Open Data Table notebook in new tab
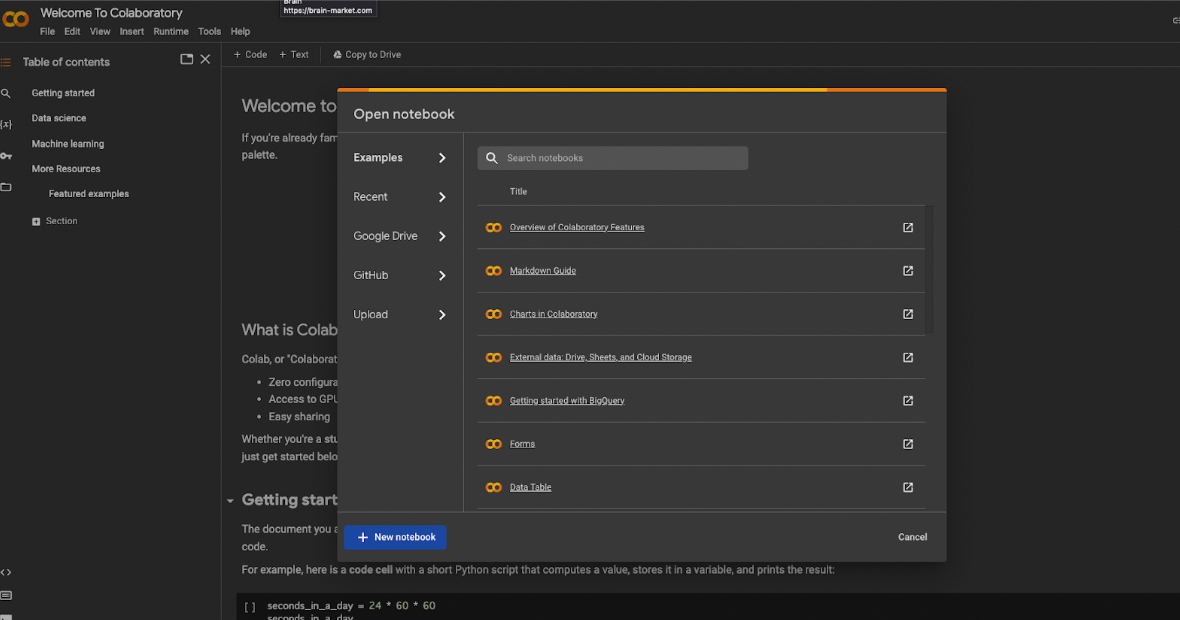Screen dimensions: 1180x620 tap(908, 488)
